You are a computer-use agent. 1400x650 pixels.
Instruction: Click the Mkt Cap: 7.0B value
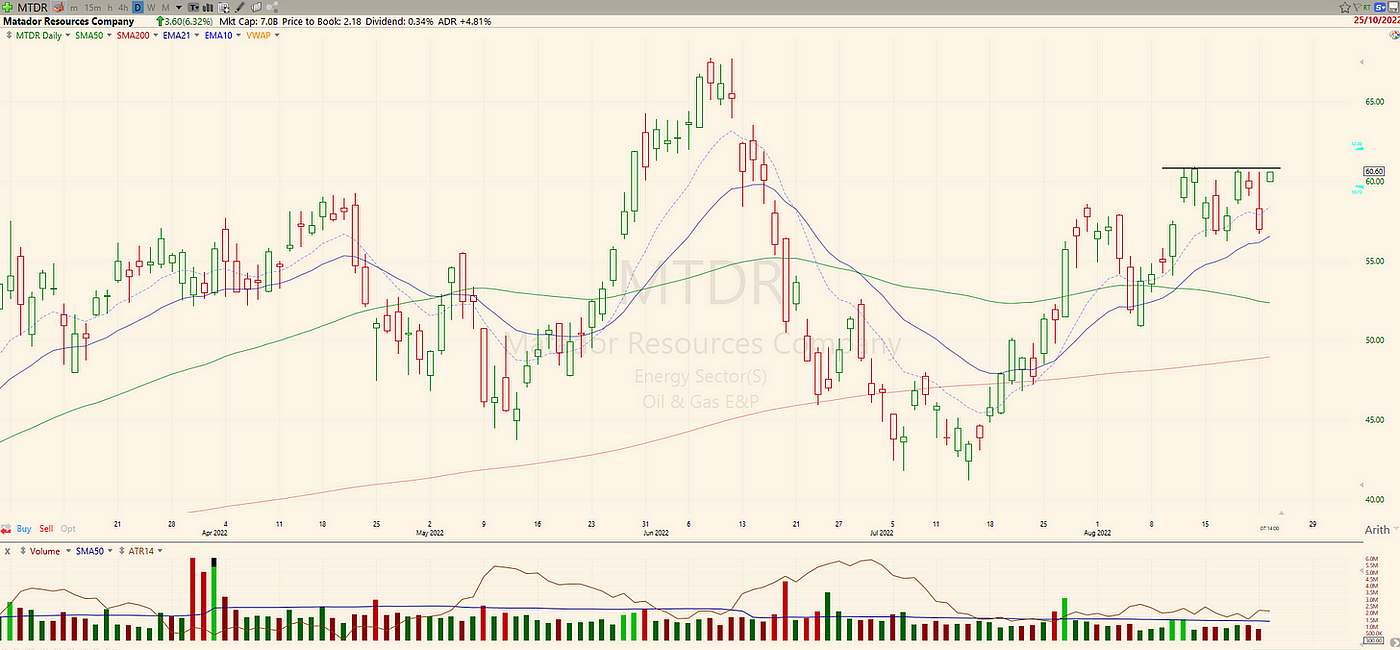click(x=248, y=21)
